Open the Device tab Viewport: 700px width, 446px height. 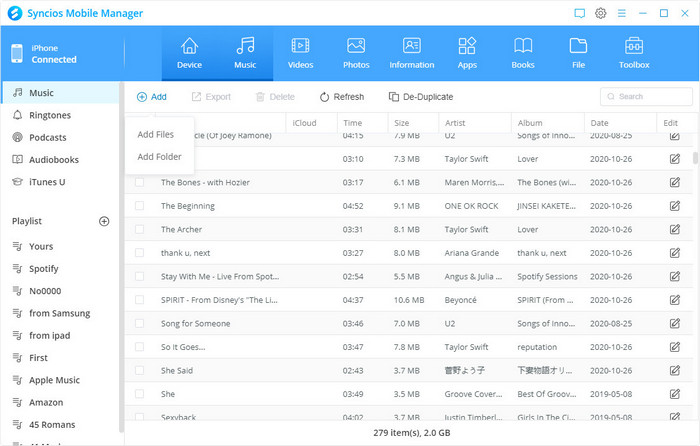coord(189,54)
